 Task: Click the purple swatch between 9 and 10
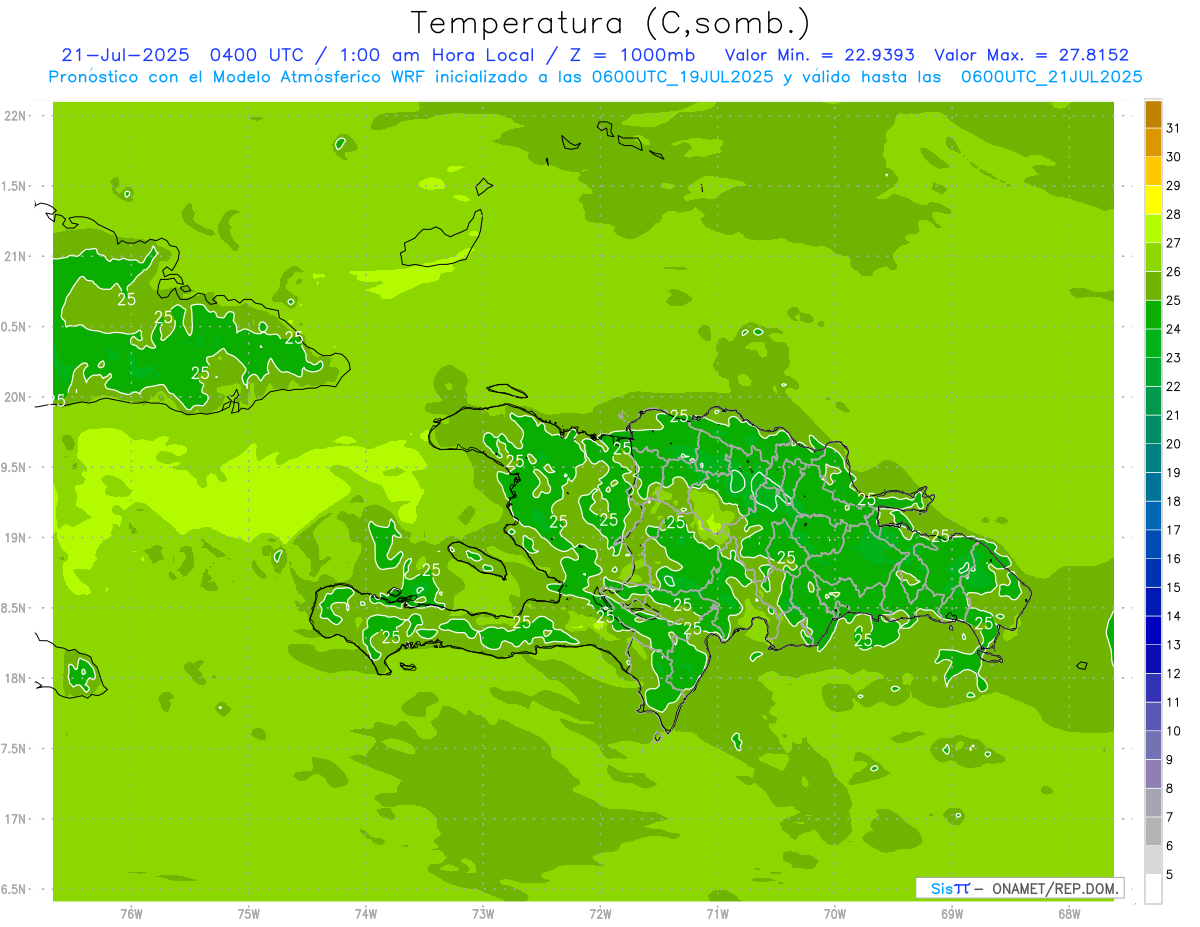point(1153,745)
